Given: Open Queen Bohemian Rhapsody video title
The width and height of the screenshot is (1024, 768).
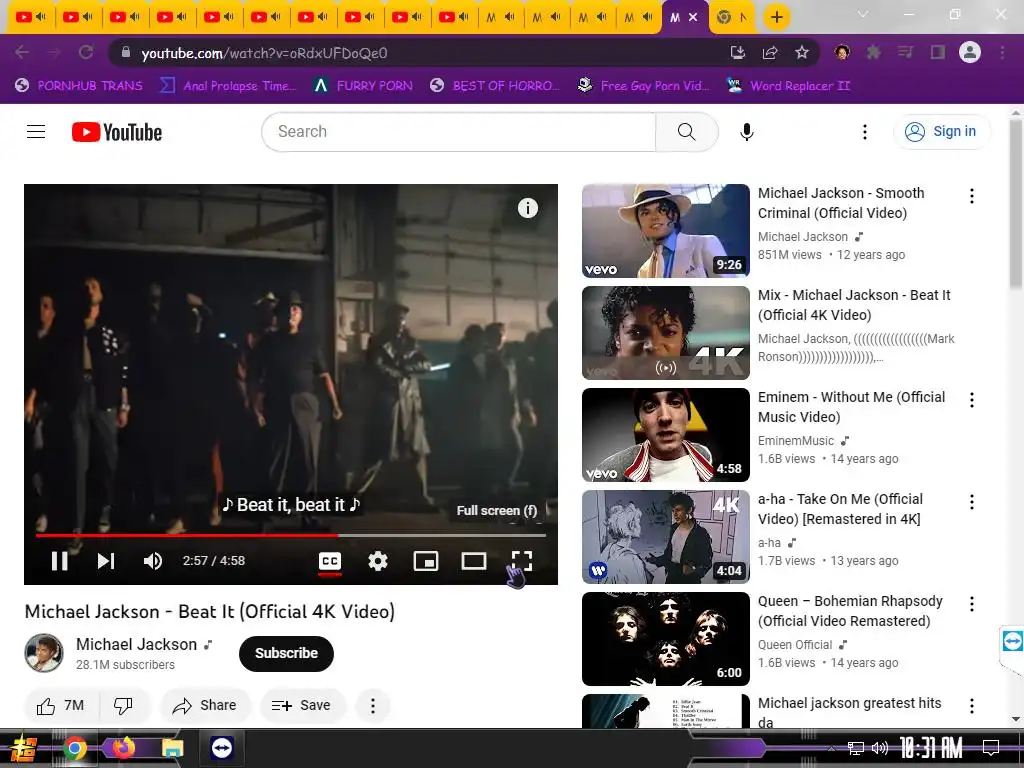Looking at the screenshot, I should coord(850,611).
